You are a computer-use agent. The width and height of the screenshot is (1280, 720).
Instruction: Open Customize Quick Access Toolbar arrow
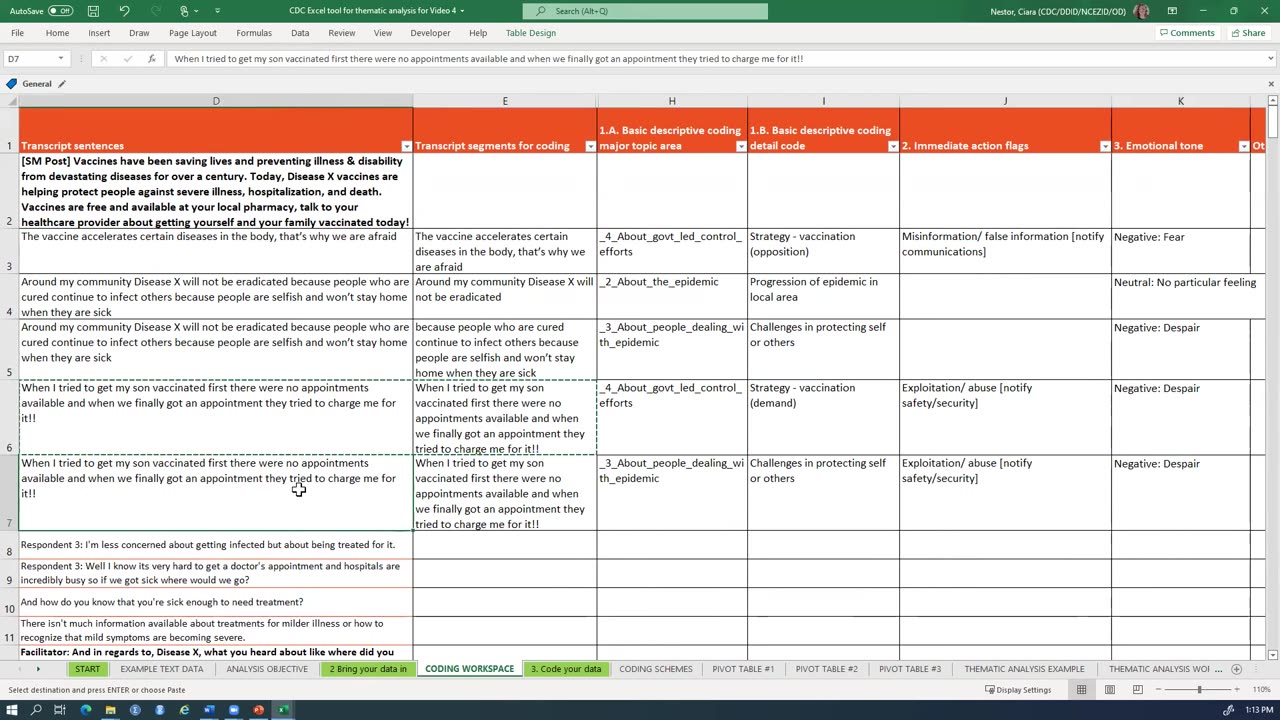tap(218, 11)
